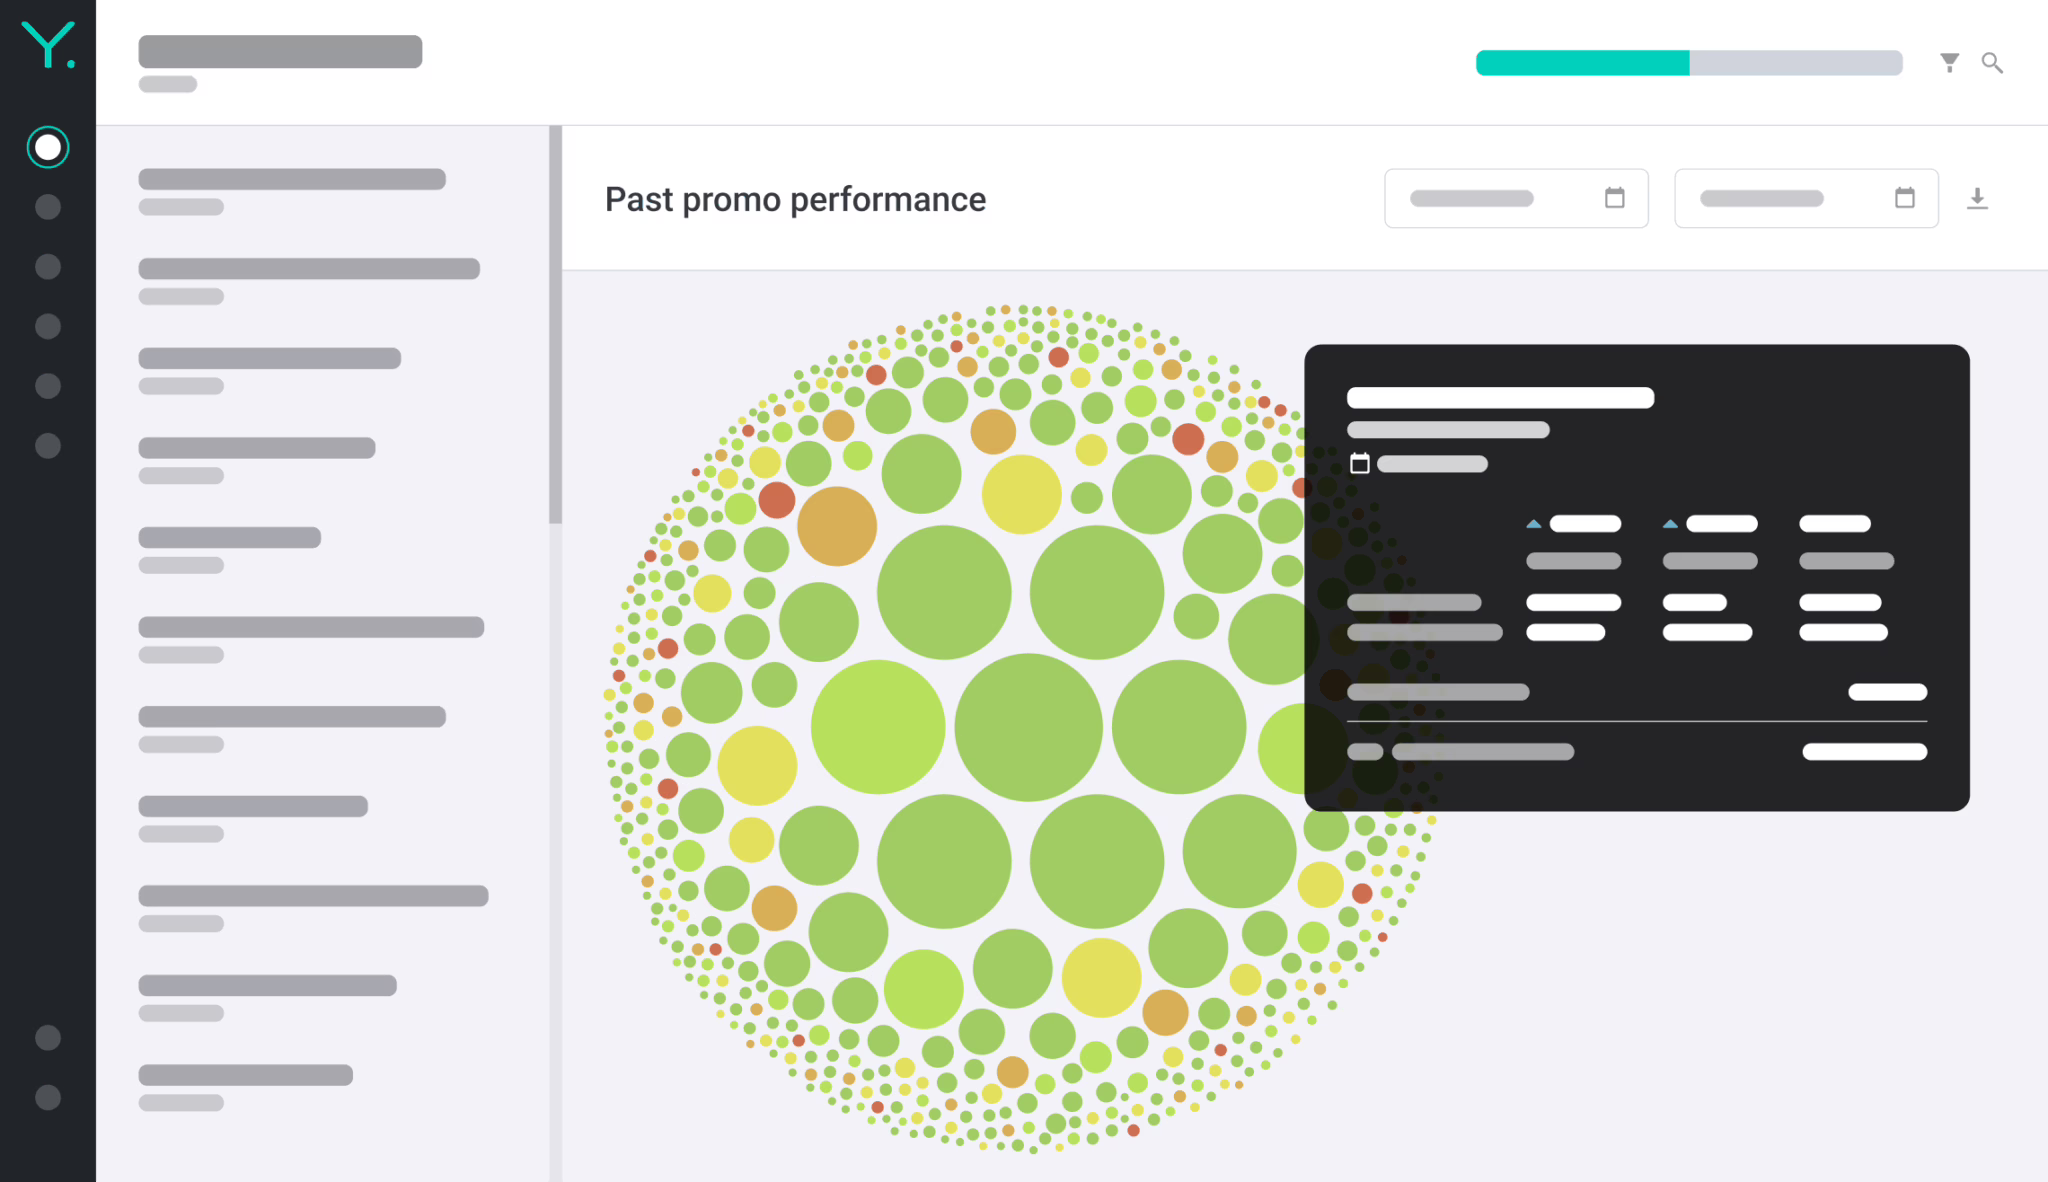Viewport: 2048px width, 1182px height.
Task: Toggle the third navigation circle in the dark rail
Action: point(47,266)
